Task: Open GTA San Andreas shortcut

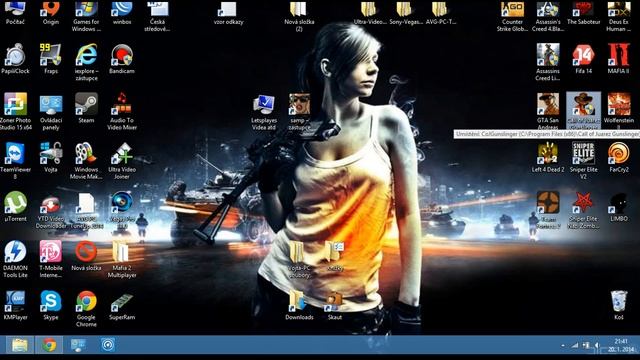Action: coord(548,111)
